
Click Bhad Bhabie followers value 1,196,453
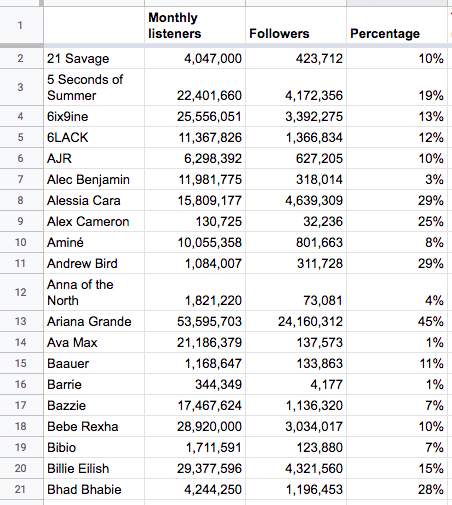[x=296, y=489]
